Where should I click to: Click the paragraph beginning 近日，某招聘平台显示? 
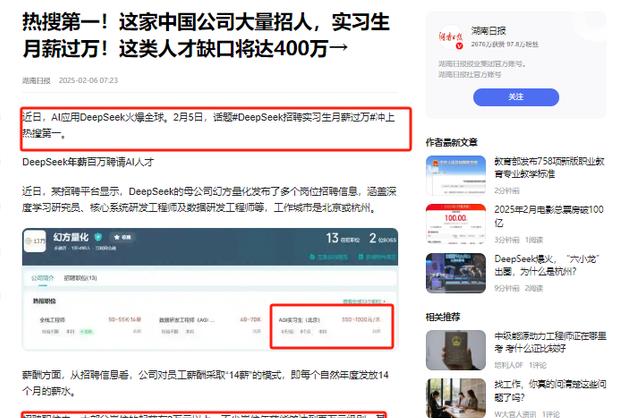pos(209,199)
